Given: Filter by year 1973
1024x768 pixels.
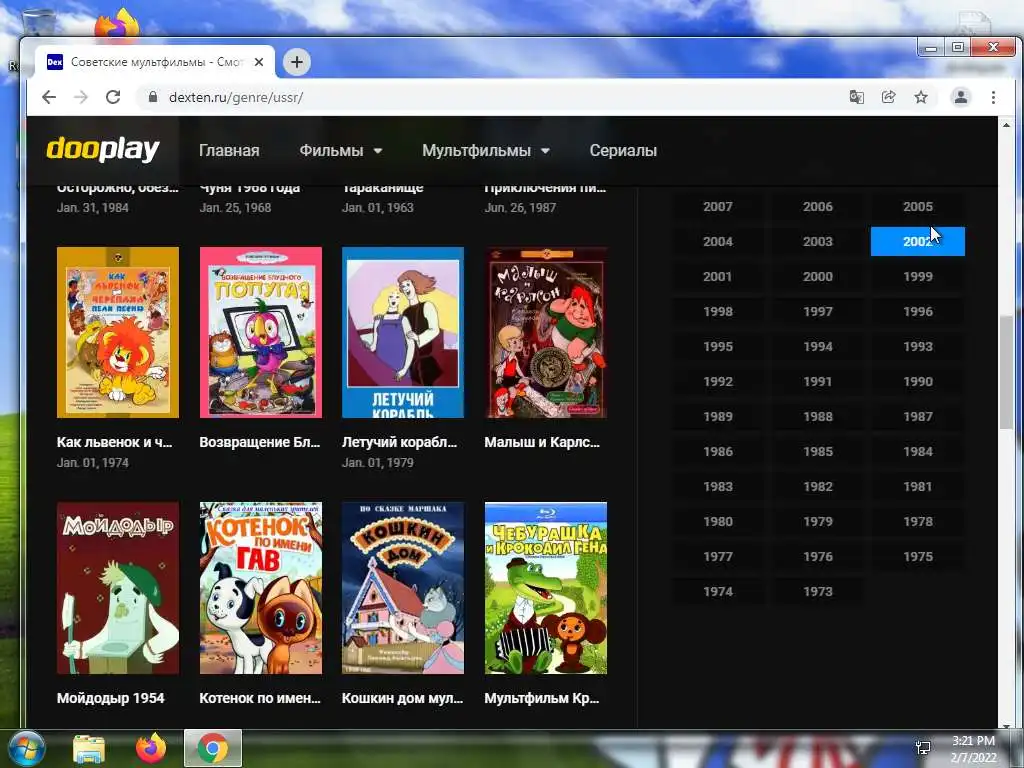Looking at the screenshot, I should [x=818, y=592].
